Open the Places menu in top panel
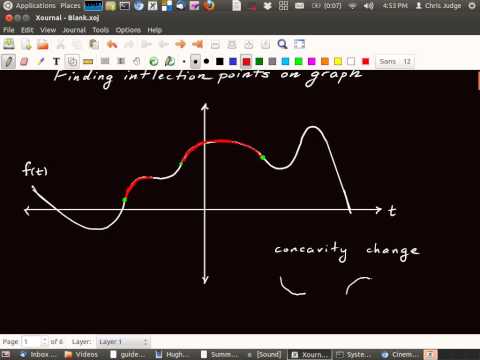The image size is (480, 360). tap(70, 6)
